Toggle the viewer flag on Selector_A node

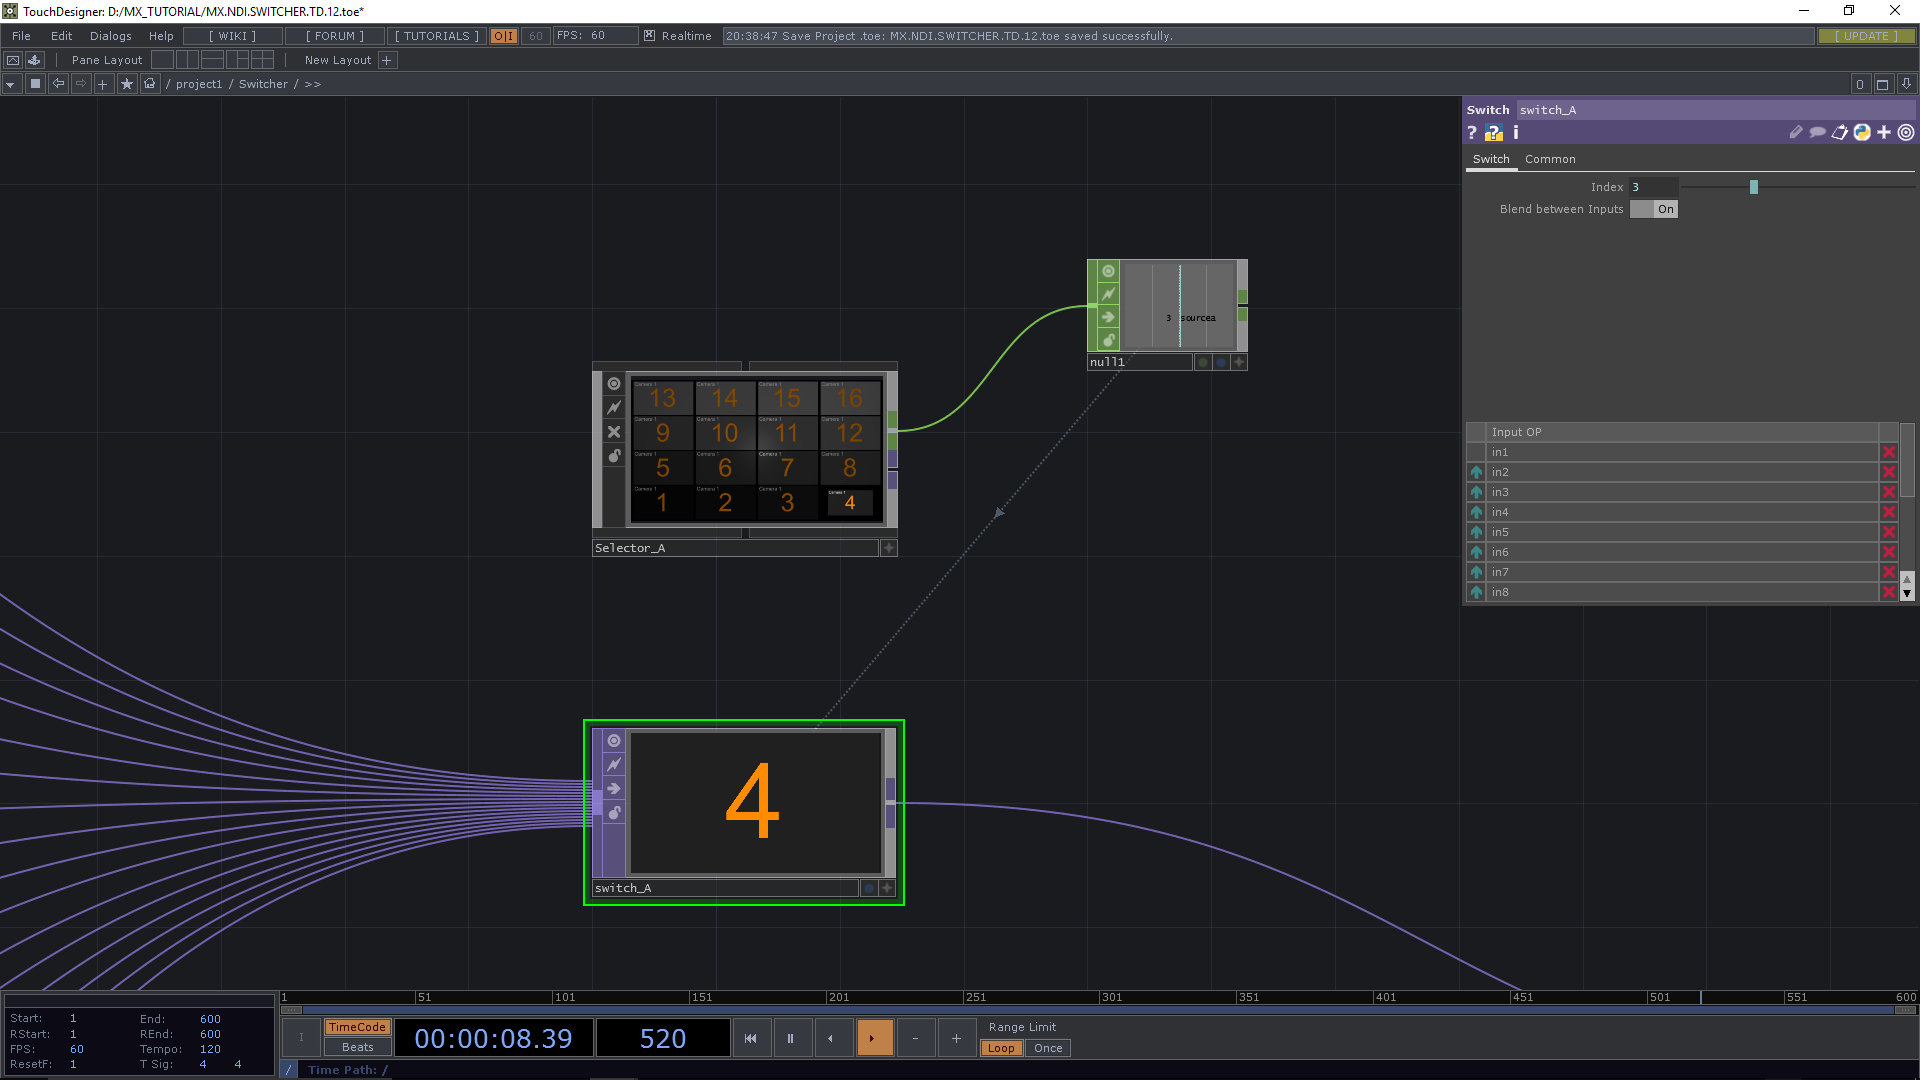click(614, 384)
